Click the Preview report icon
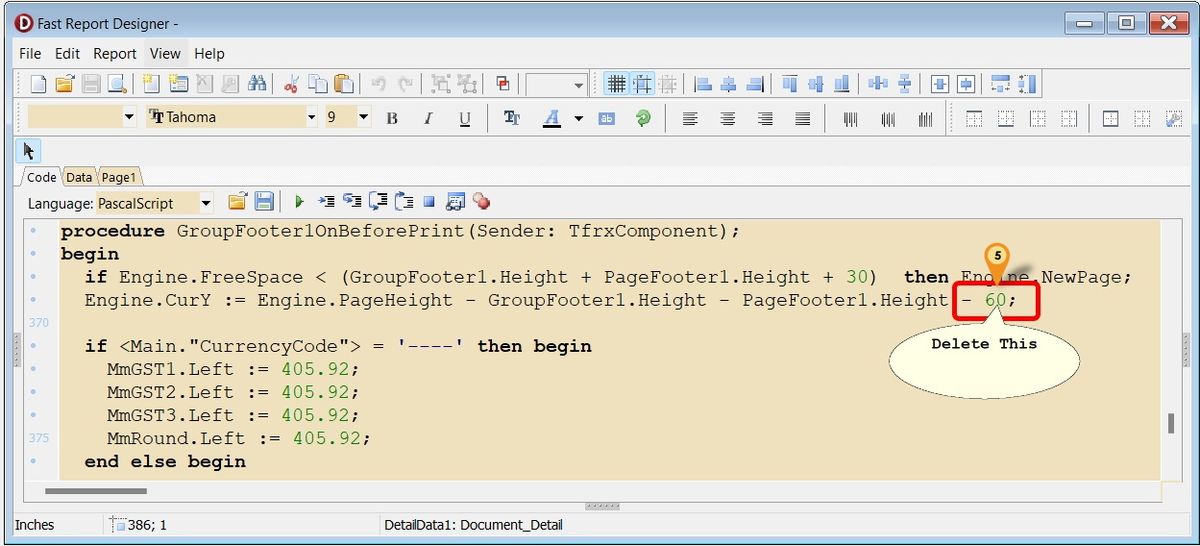This screenshot has width=1200, height=546. pyautogui.click(x=117, y=84)
